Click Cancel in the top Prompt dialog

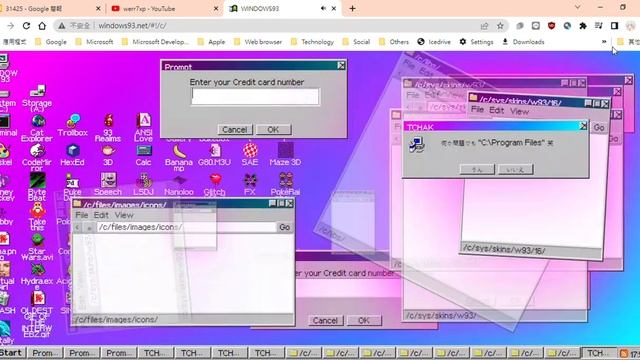[x=235, y=130]
